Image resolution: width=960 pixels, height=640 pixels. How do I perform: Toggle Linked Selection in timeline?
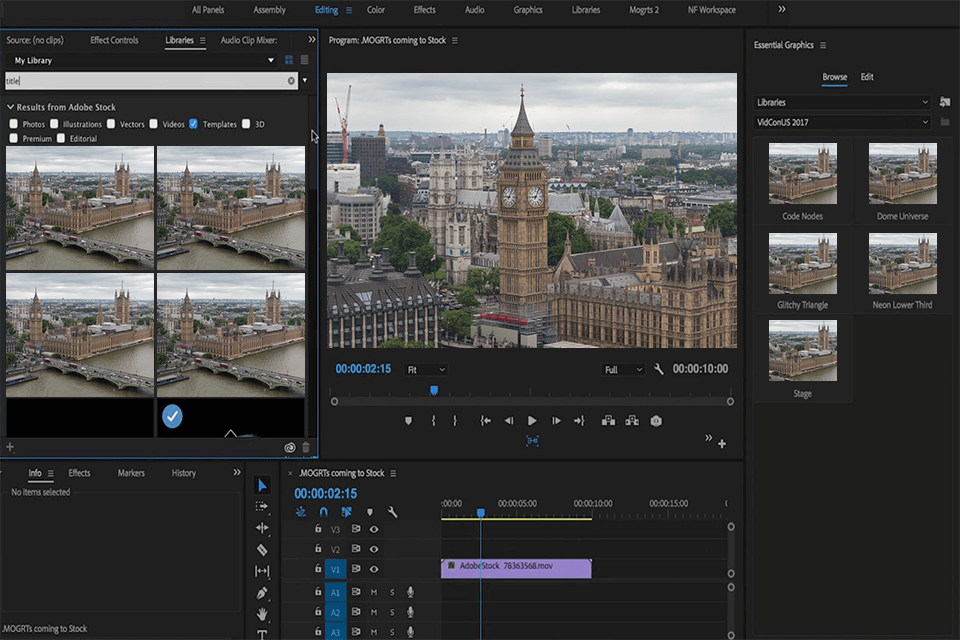coord(346,512)
